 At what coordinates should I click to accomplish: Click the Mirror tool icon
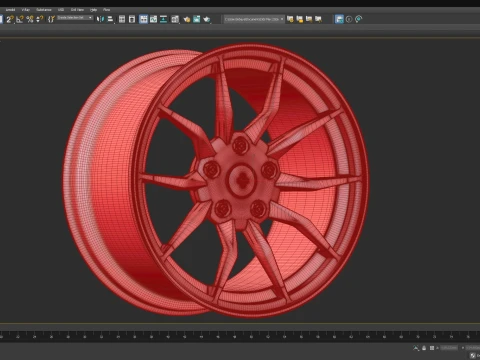pos(100,19)
